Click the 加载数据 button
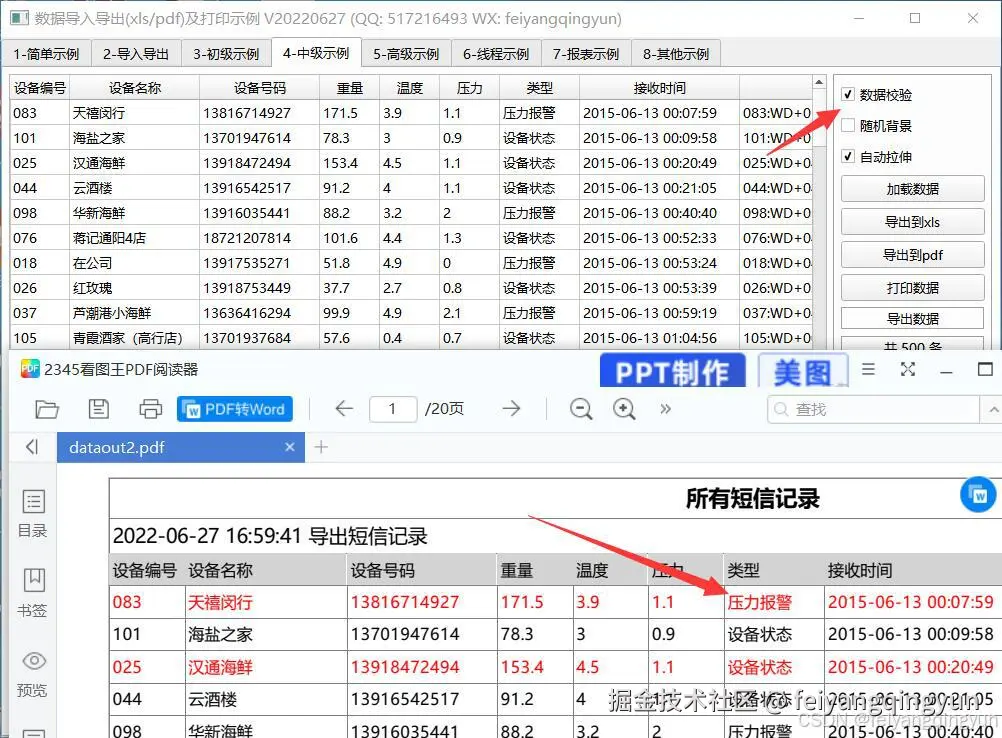The width and height of the screenshot is (1002, 738). (x=911, y=188)
